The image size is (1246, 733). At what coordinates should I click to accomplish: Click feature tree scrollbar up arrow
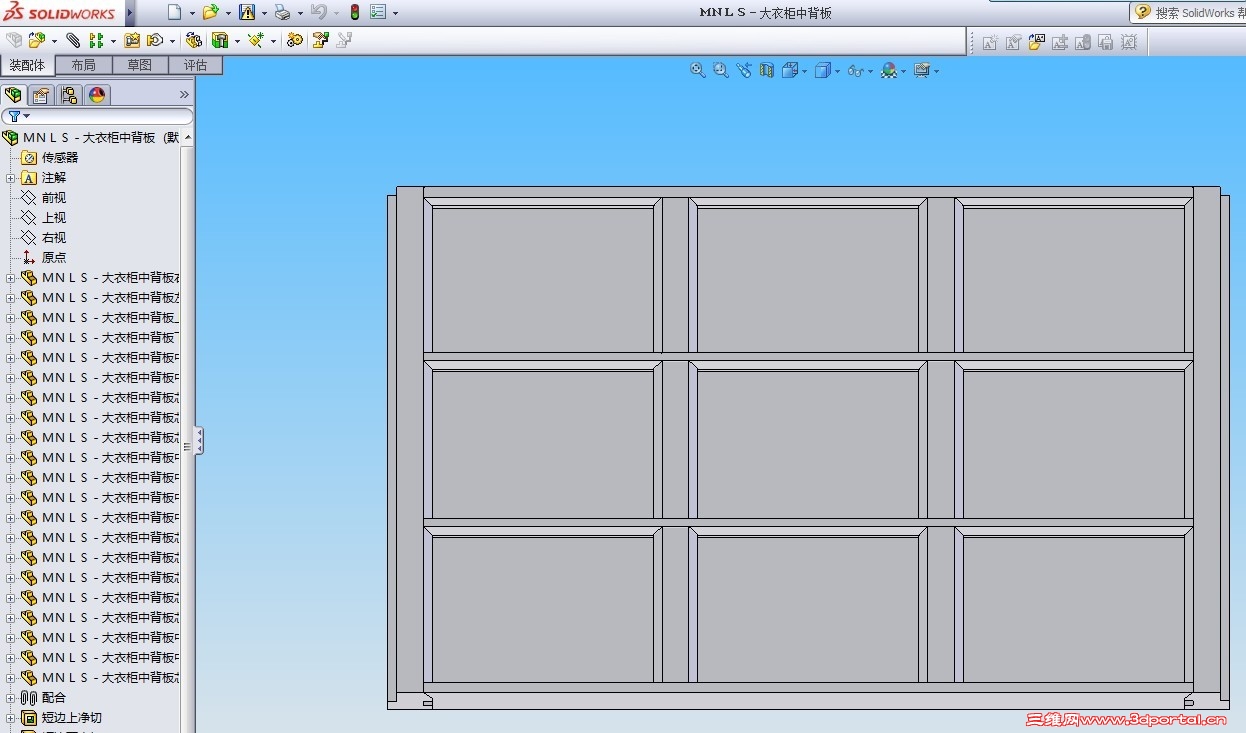coord(188,137)
